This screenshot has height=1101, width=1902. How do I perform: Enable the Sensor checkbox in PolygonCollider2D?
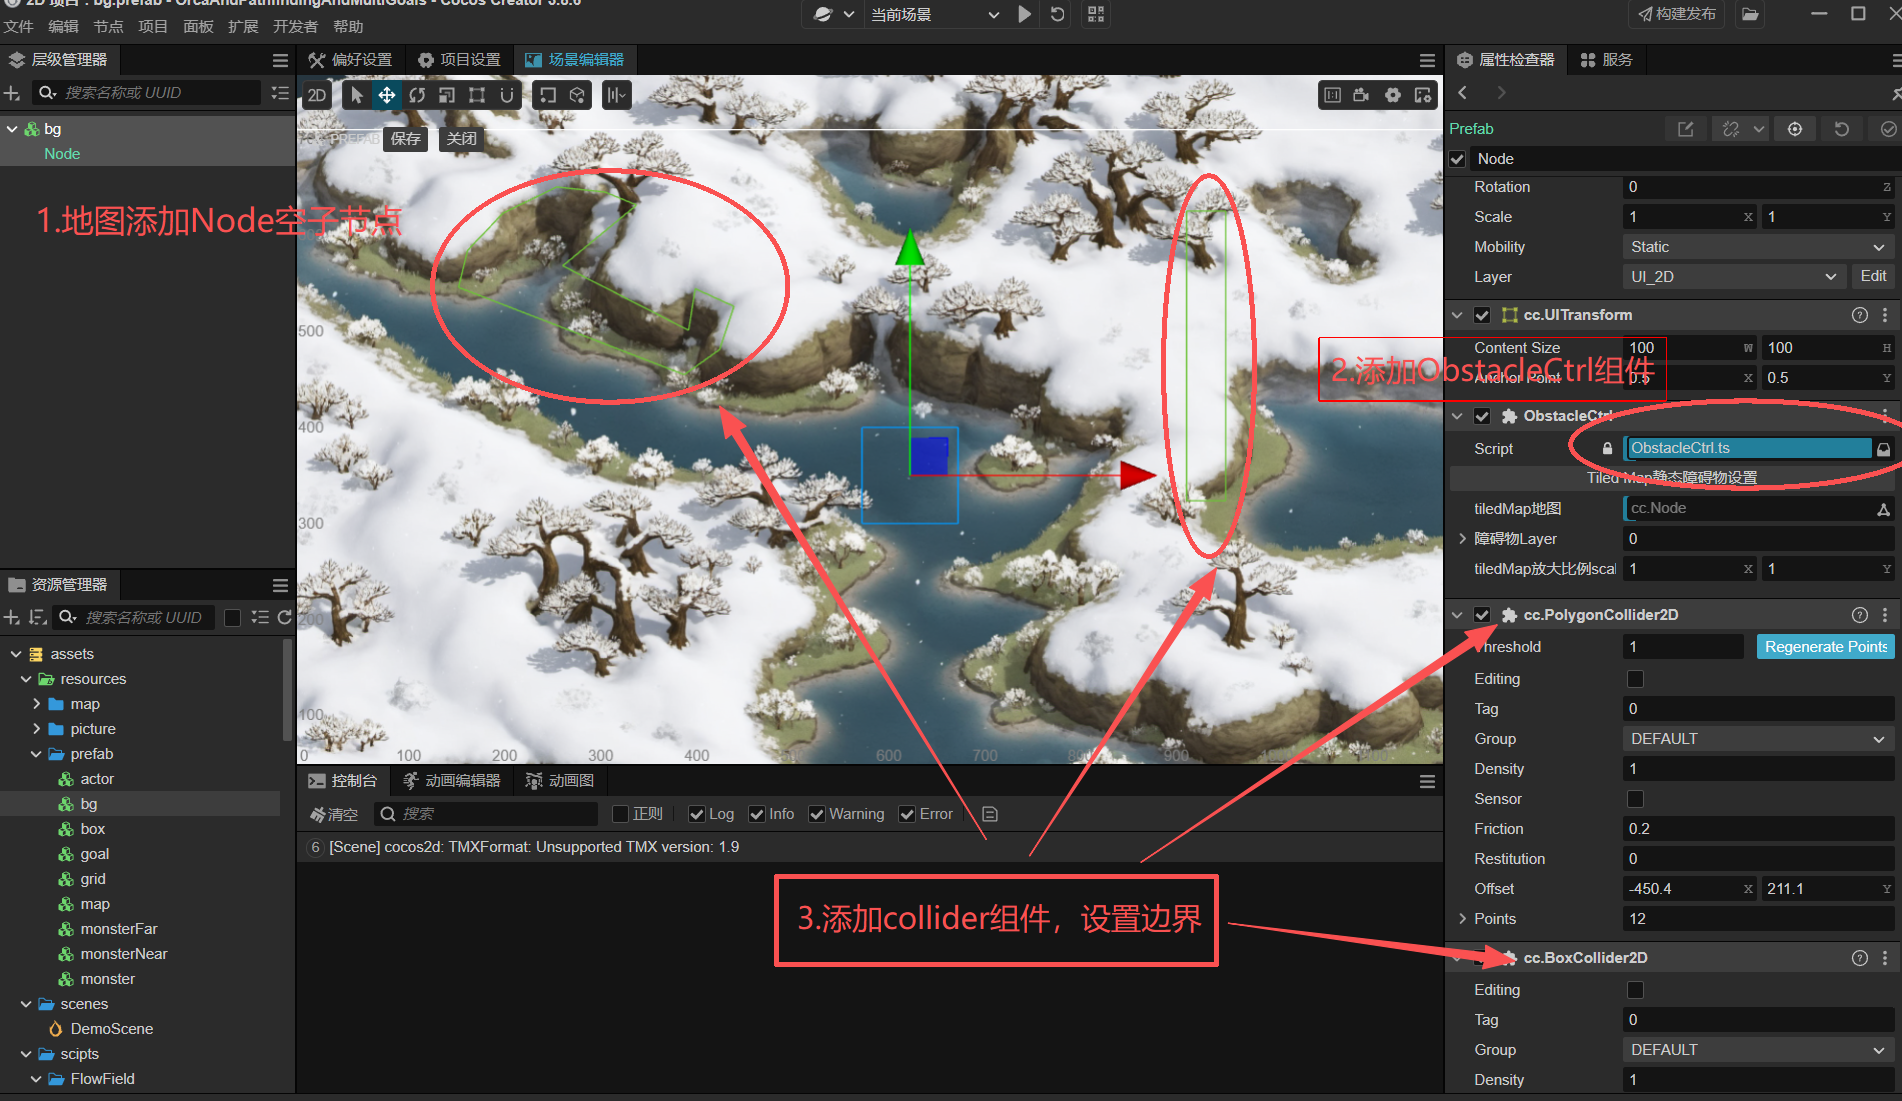[1635, 799]
